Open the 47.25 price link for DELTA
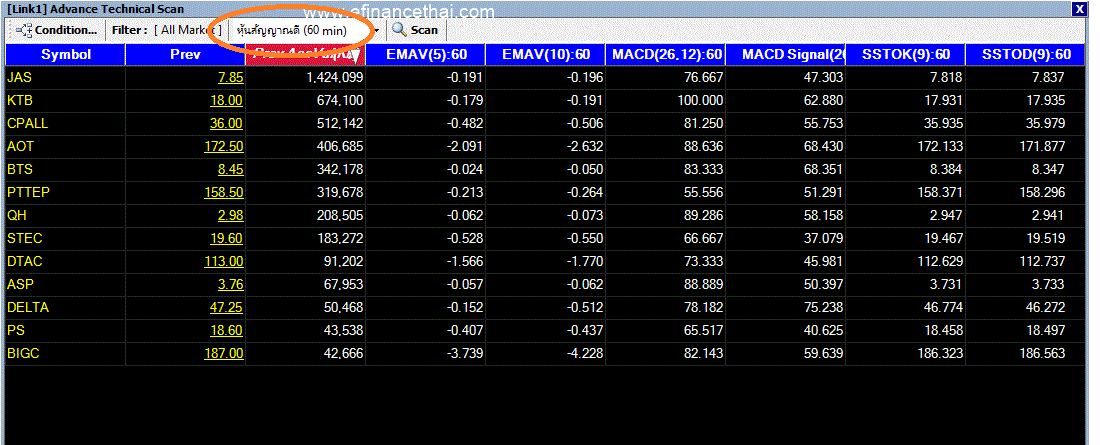 click(226, 307)
